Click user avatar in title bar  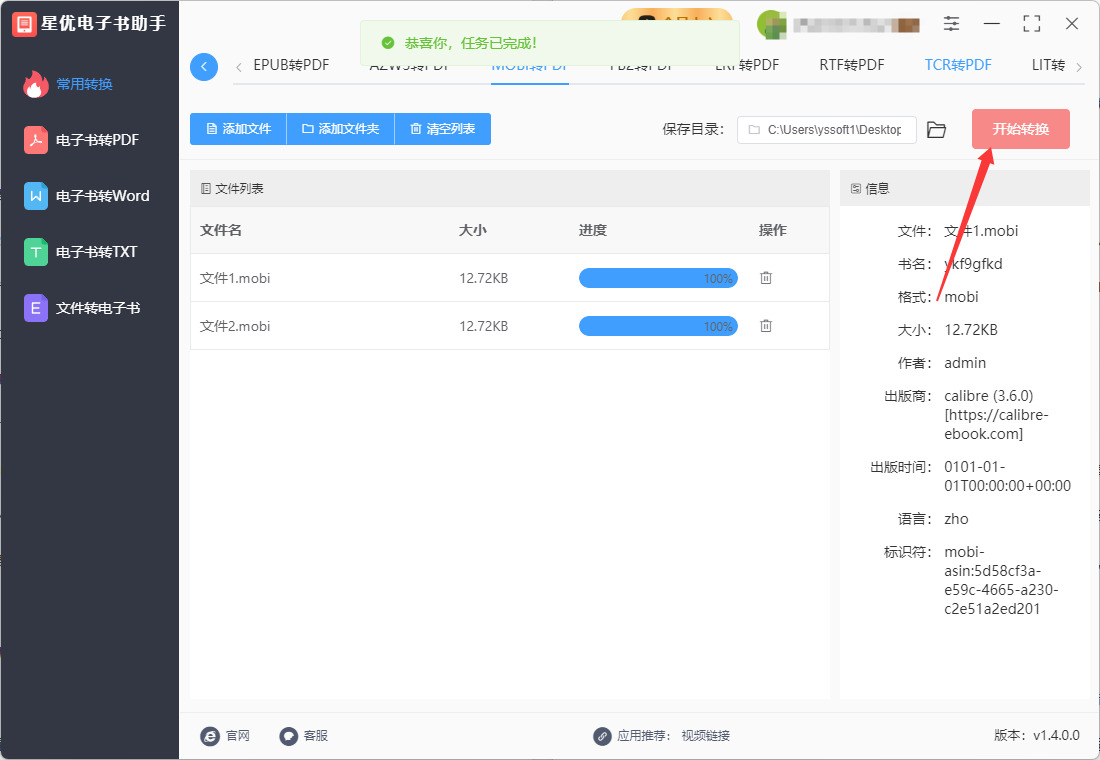(772, 25)
